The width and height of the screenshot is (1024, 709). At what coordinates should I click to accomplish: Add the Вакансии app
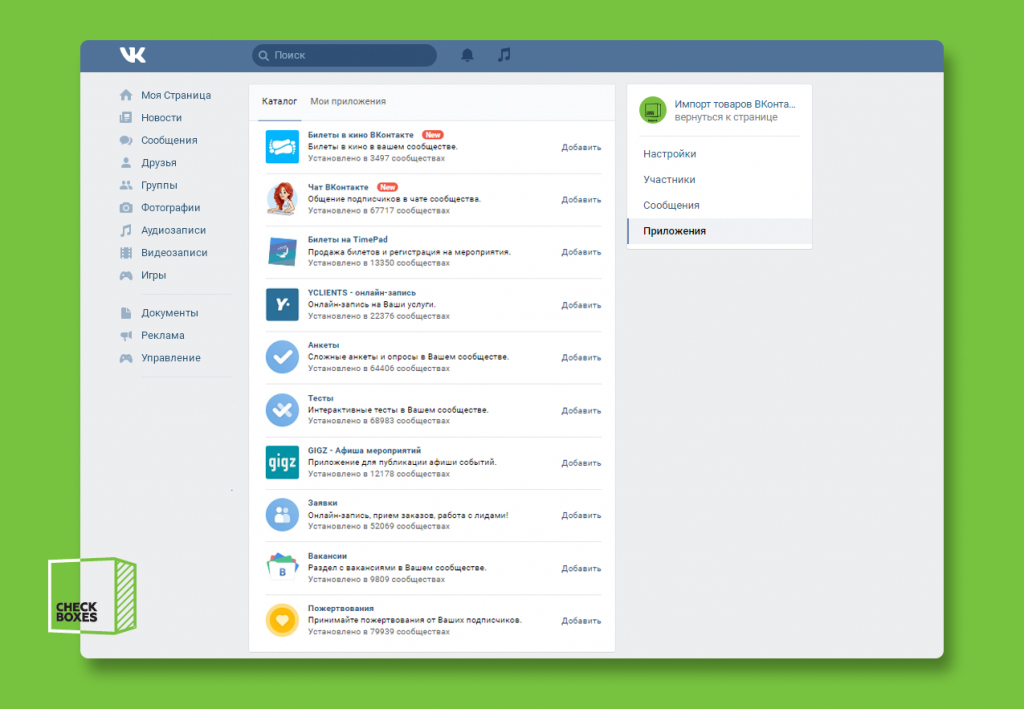tap(581, 569)
